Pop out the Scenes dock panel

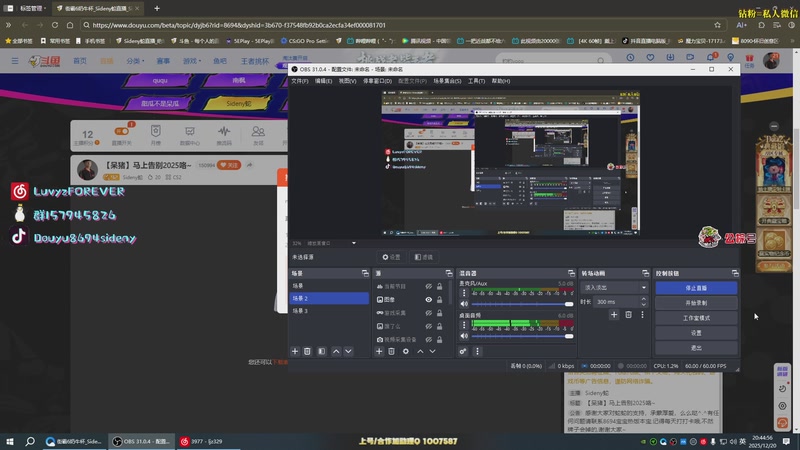click(365, 273)
